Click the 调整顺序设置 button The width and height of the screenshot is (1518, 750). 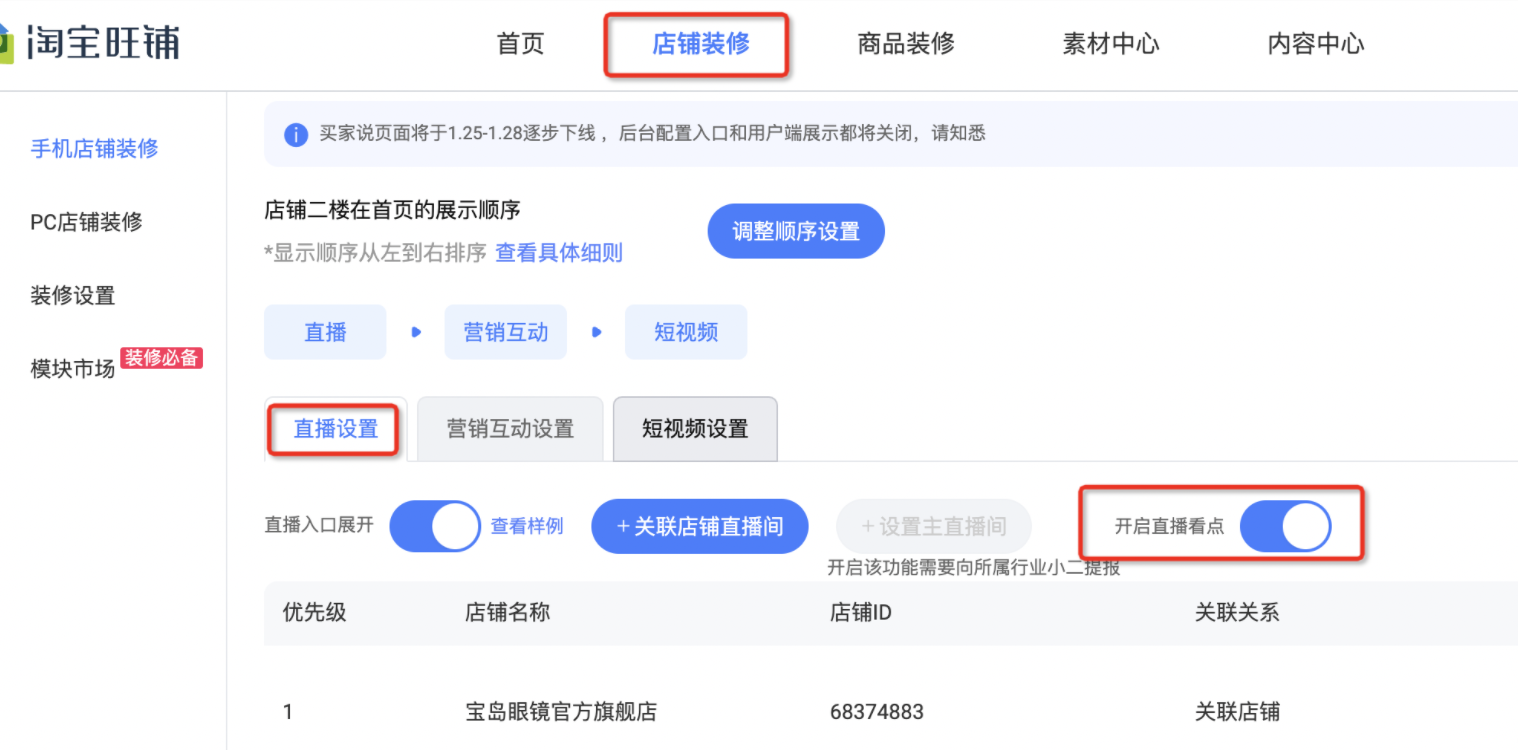796,231
